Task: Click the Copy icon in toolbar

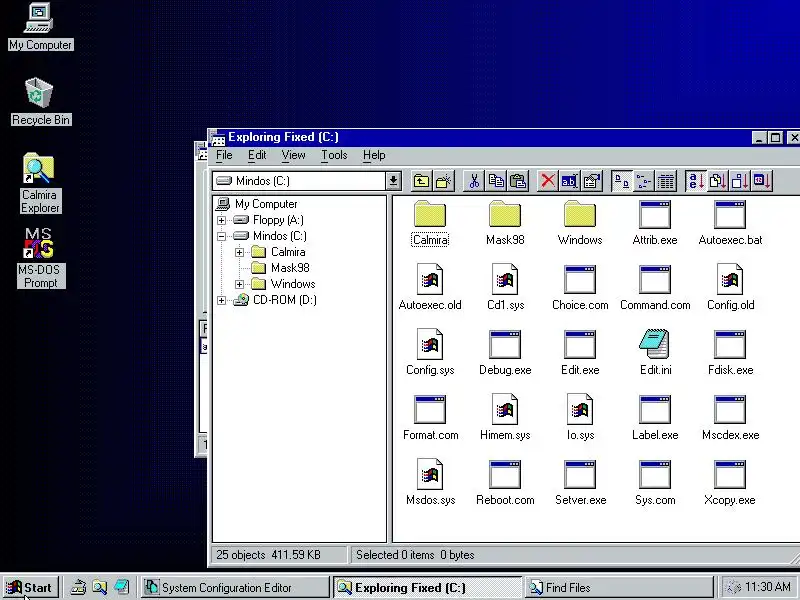Action: (x=496, y=181)
